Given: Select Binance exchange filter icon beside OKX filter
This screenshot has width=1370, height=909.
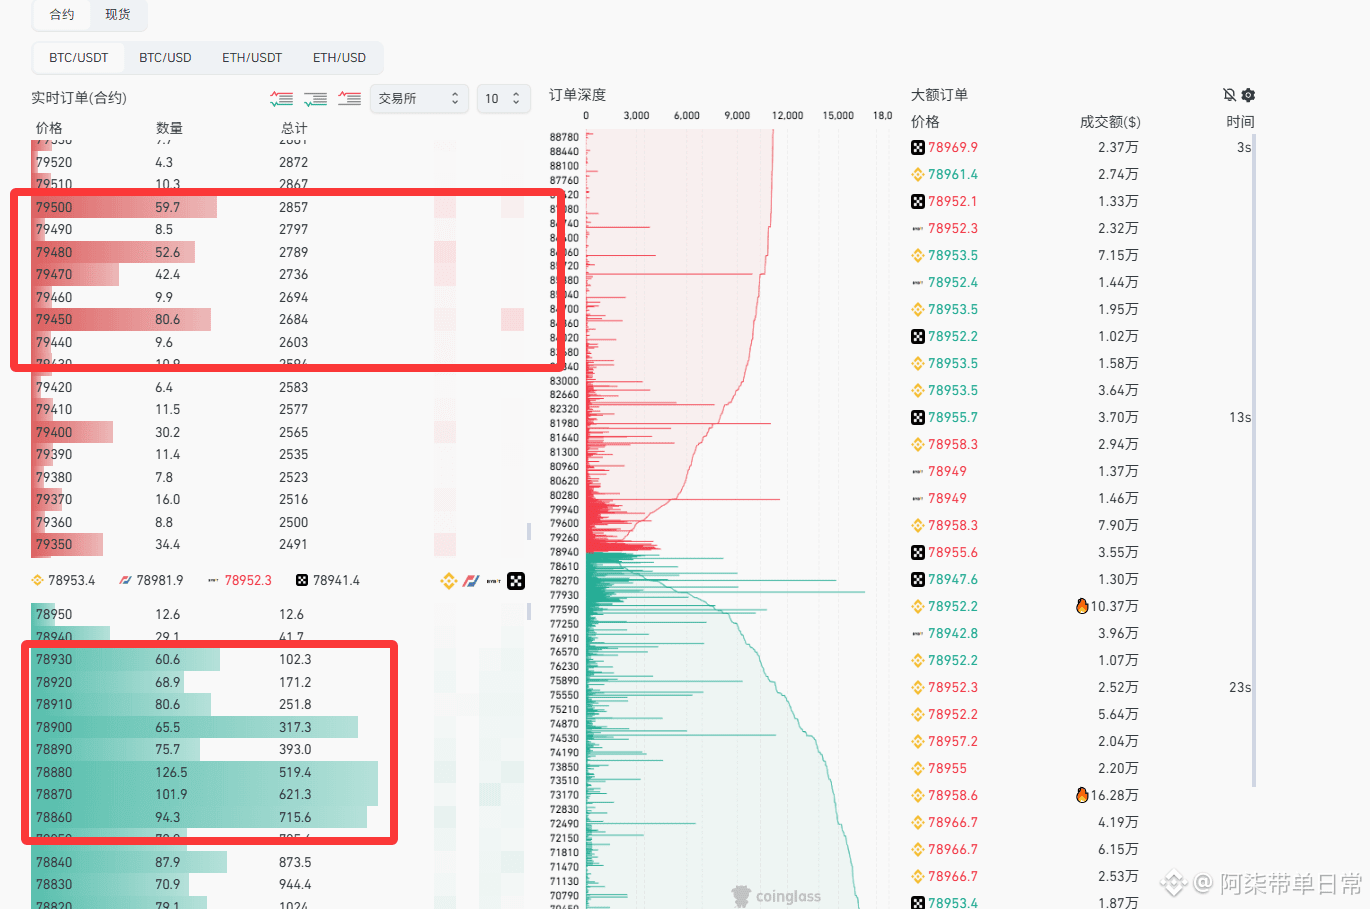Looking at the screenshot, I should (x=449, y=581).
